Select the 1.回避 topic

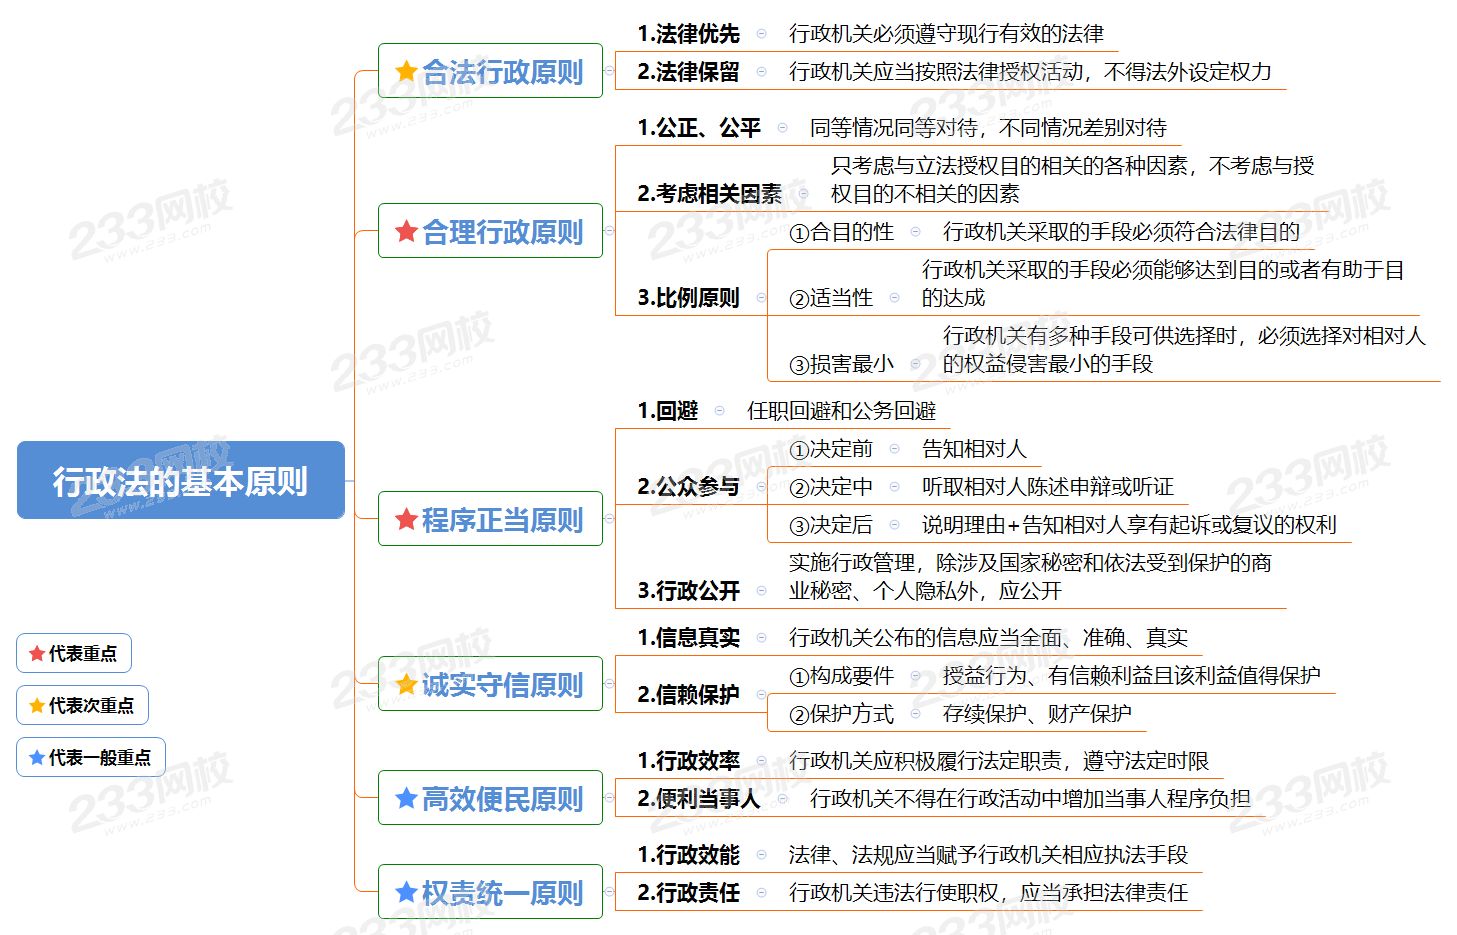click(667, 411)
